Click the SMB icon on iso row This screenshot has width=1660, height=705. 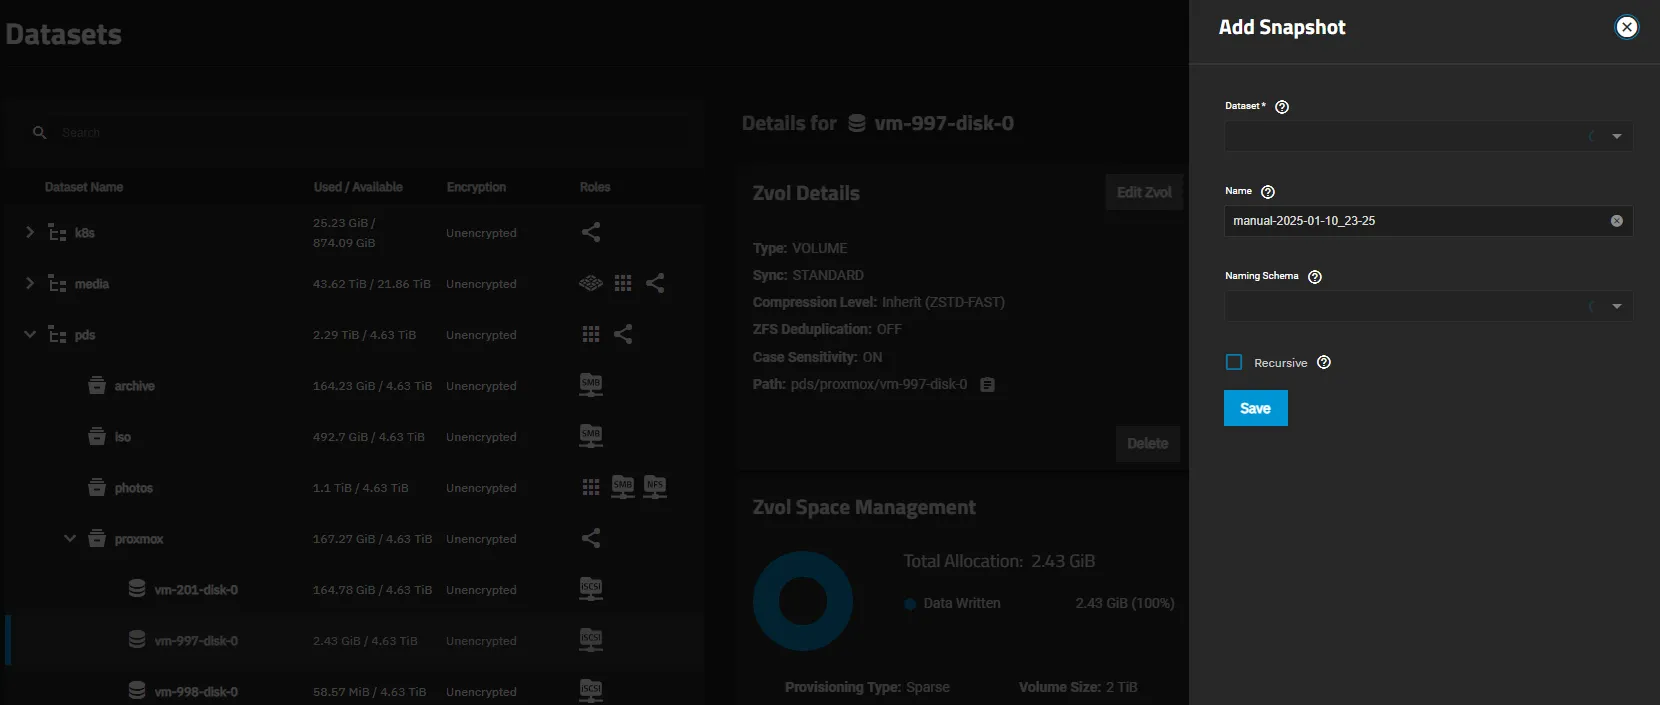591,436
